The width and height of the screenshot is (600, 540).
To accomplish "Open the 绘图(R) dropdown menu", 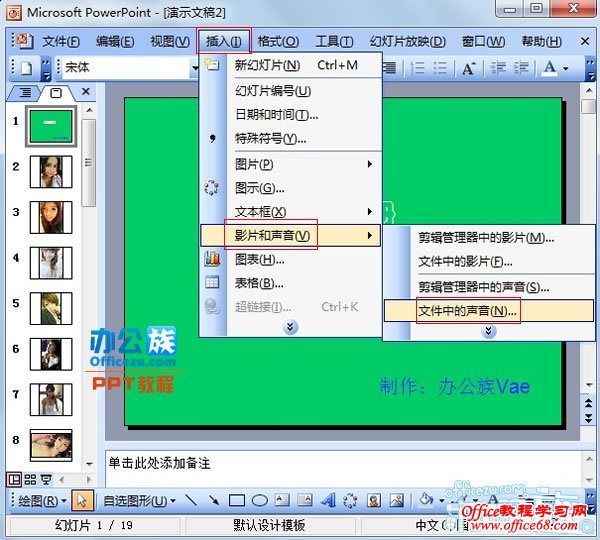I will click(x=42, y=501).
